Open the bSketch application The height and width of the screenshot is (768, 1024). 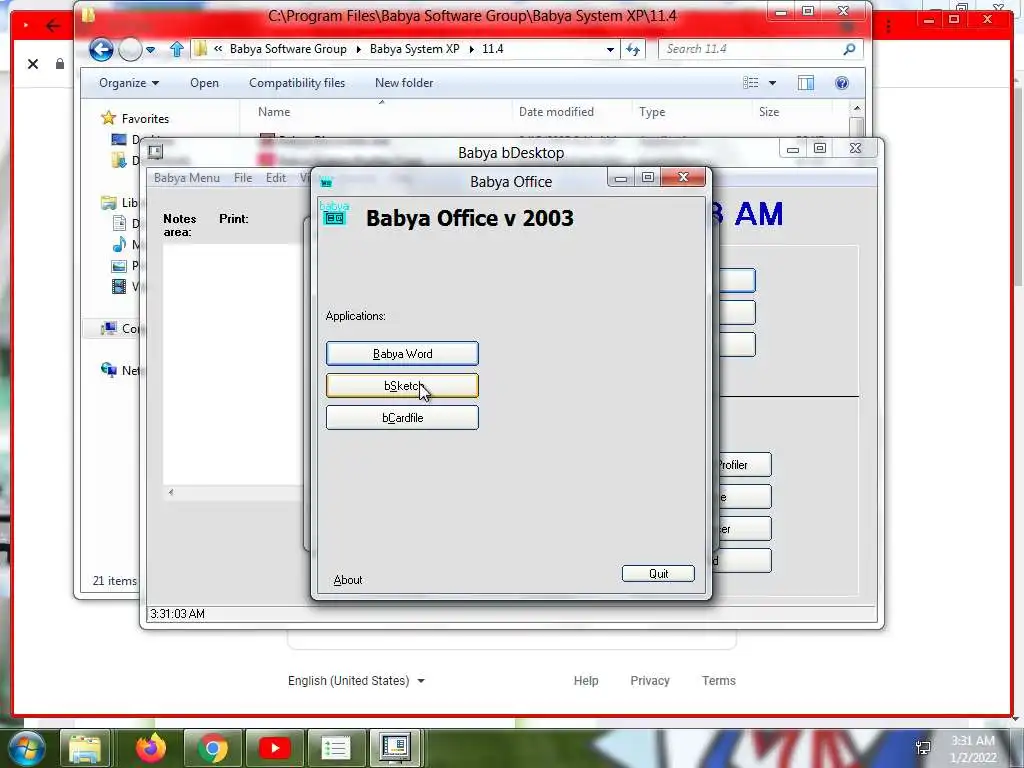click(x=402, y=385)
